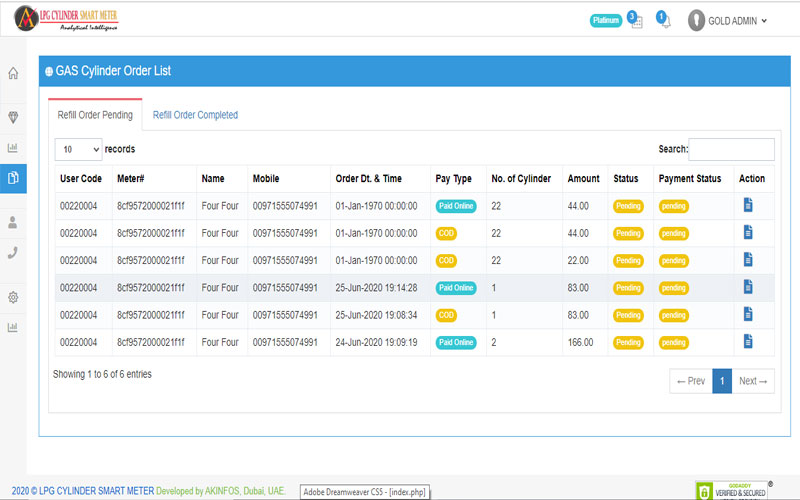The image size is (800, 500).
Task: Open action document for 19:08:34 order
Action: click(748, 314)
